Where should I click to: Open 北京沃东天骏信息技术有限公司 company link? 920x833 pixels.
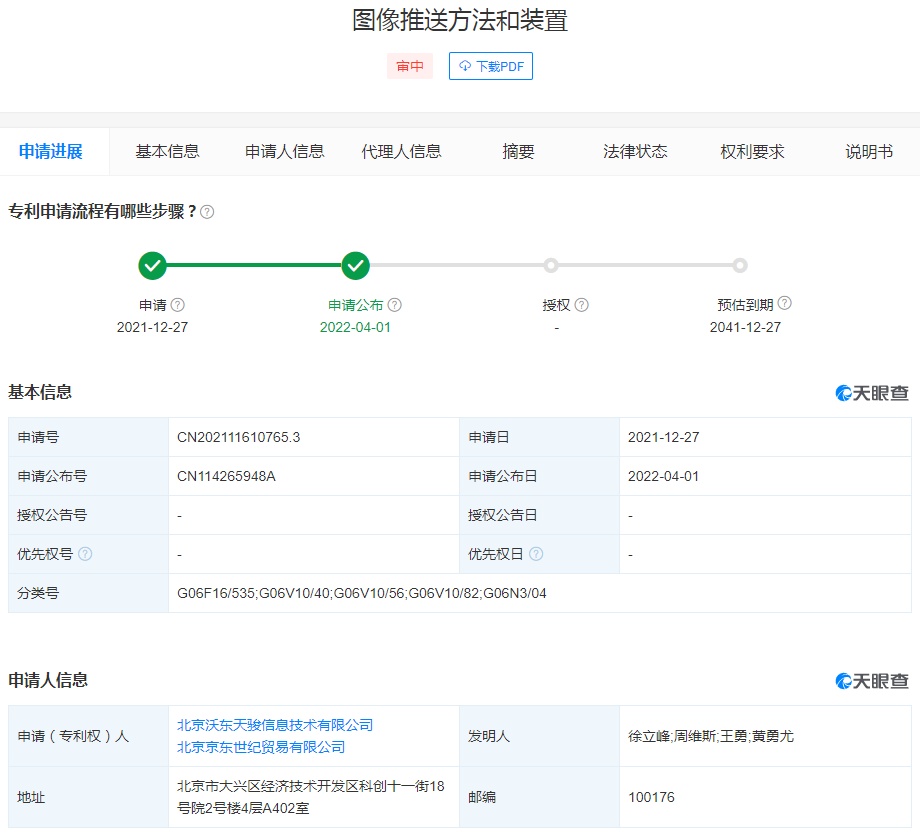(275, 725)
